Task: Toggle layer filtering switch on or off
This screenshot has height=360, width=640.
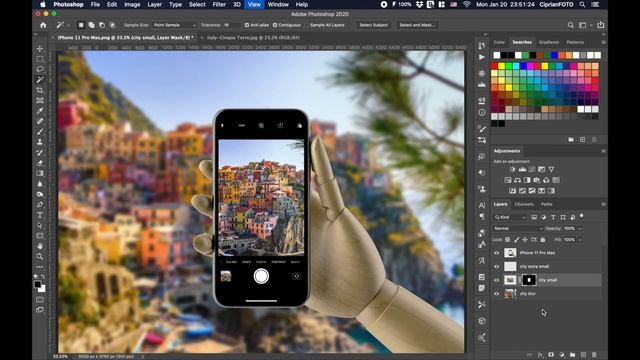Action: (x=582, y=216)
